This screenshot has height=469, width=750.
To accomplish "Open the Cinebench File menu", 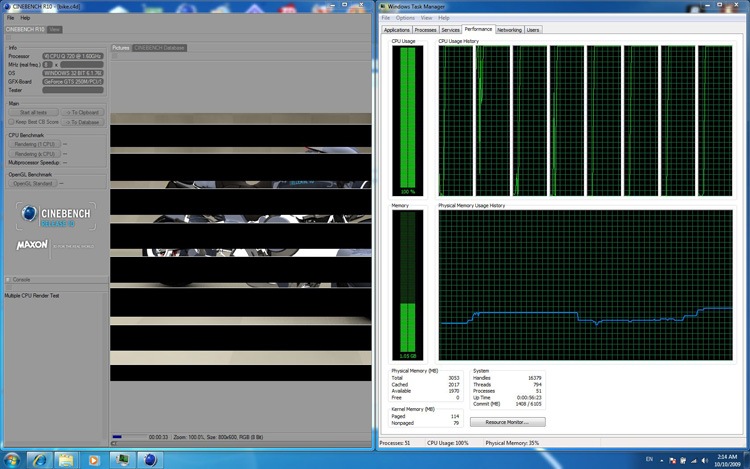I will [11, 18].
